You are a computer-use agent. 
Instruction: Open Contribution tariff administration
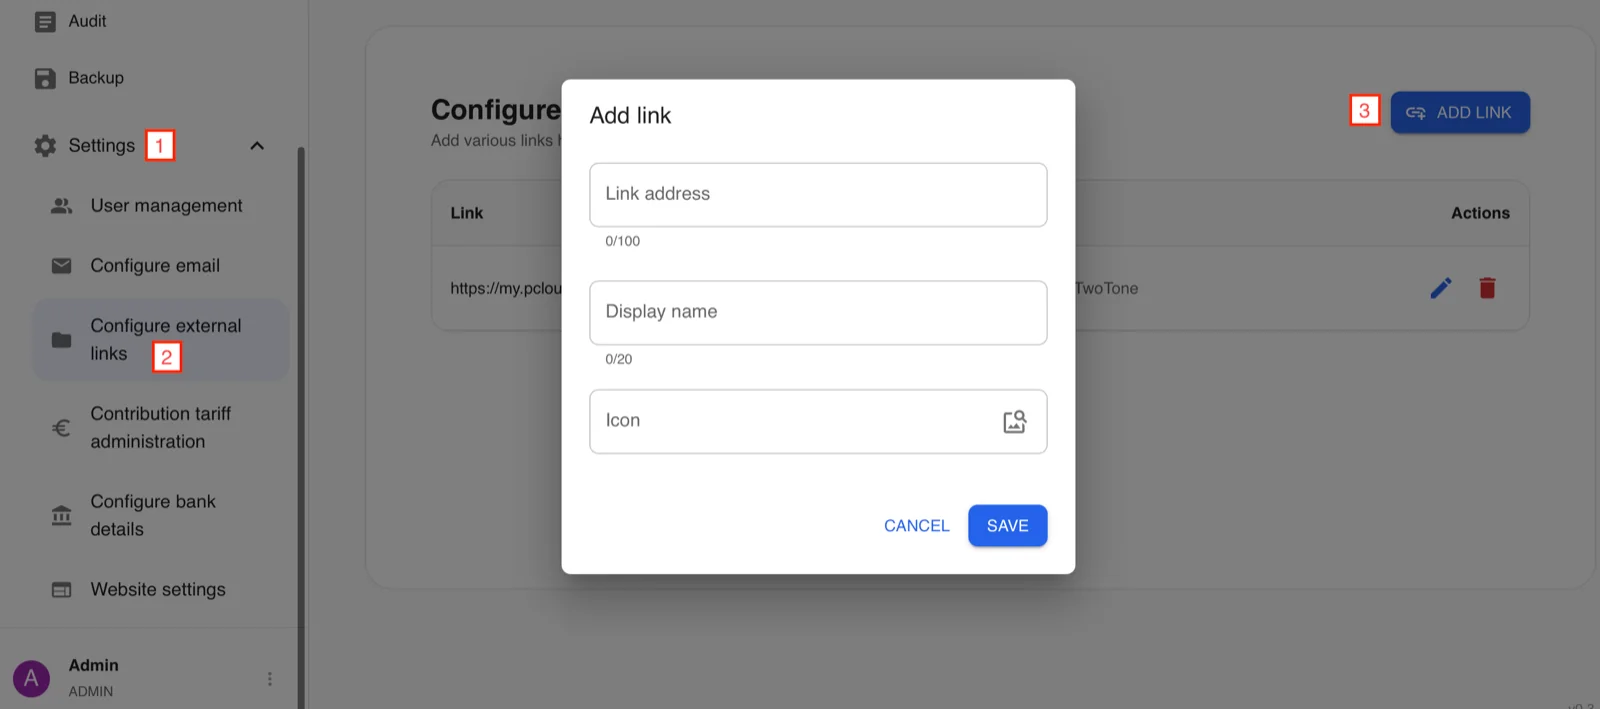pos(161,428)
